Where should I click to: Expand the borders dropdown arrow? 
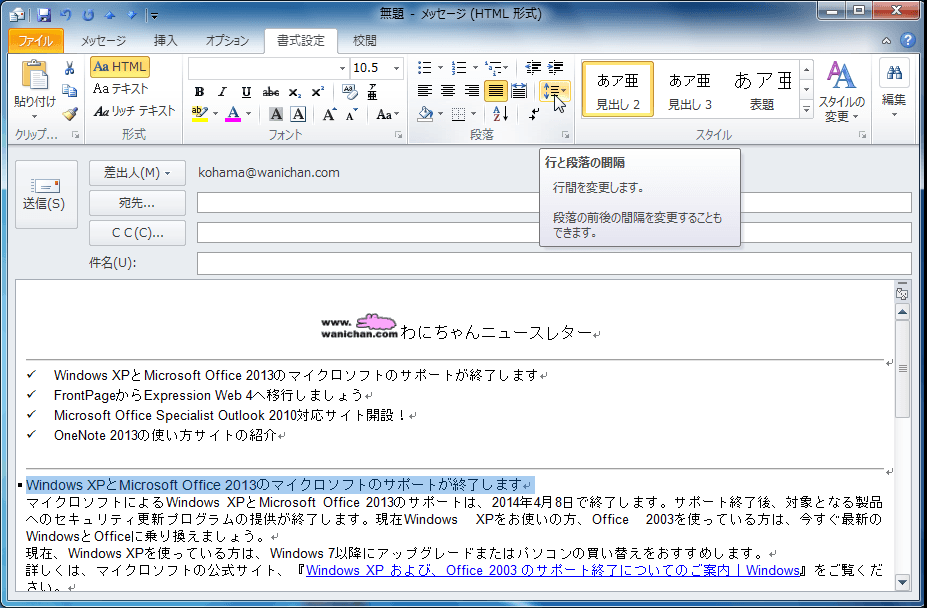pos(474,114)
